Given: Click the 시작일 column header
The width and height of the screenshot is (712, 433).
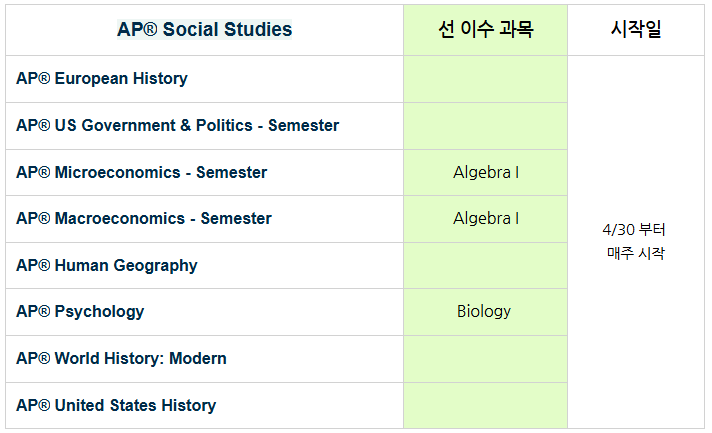Looking at the screenshot, I should click(636, 30).
